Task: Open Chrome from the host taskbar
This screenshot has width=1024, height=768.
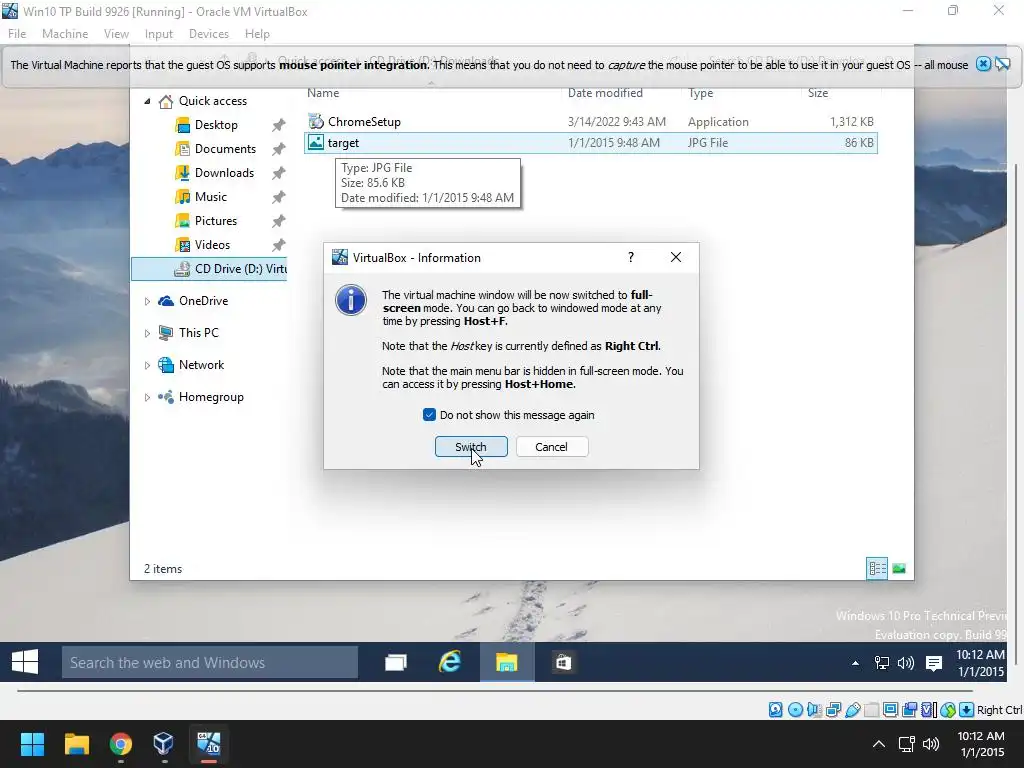Action: (121, 744)
